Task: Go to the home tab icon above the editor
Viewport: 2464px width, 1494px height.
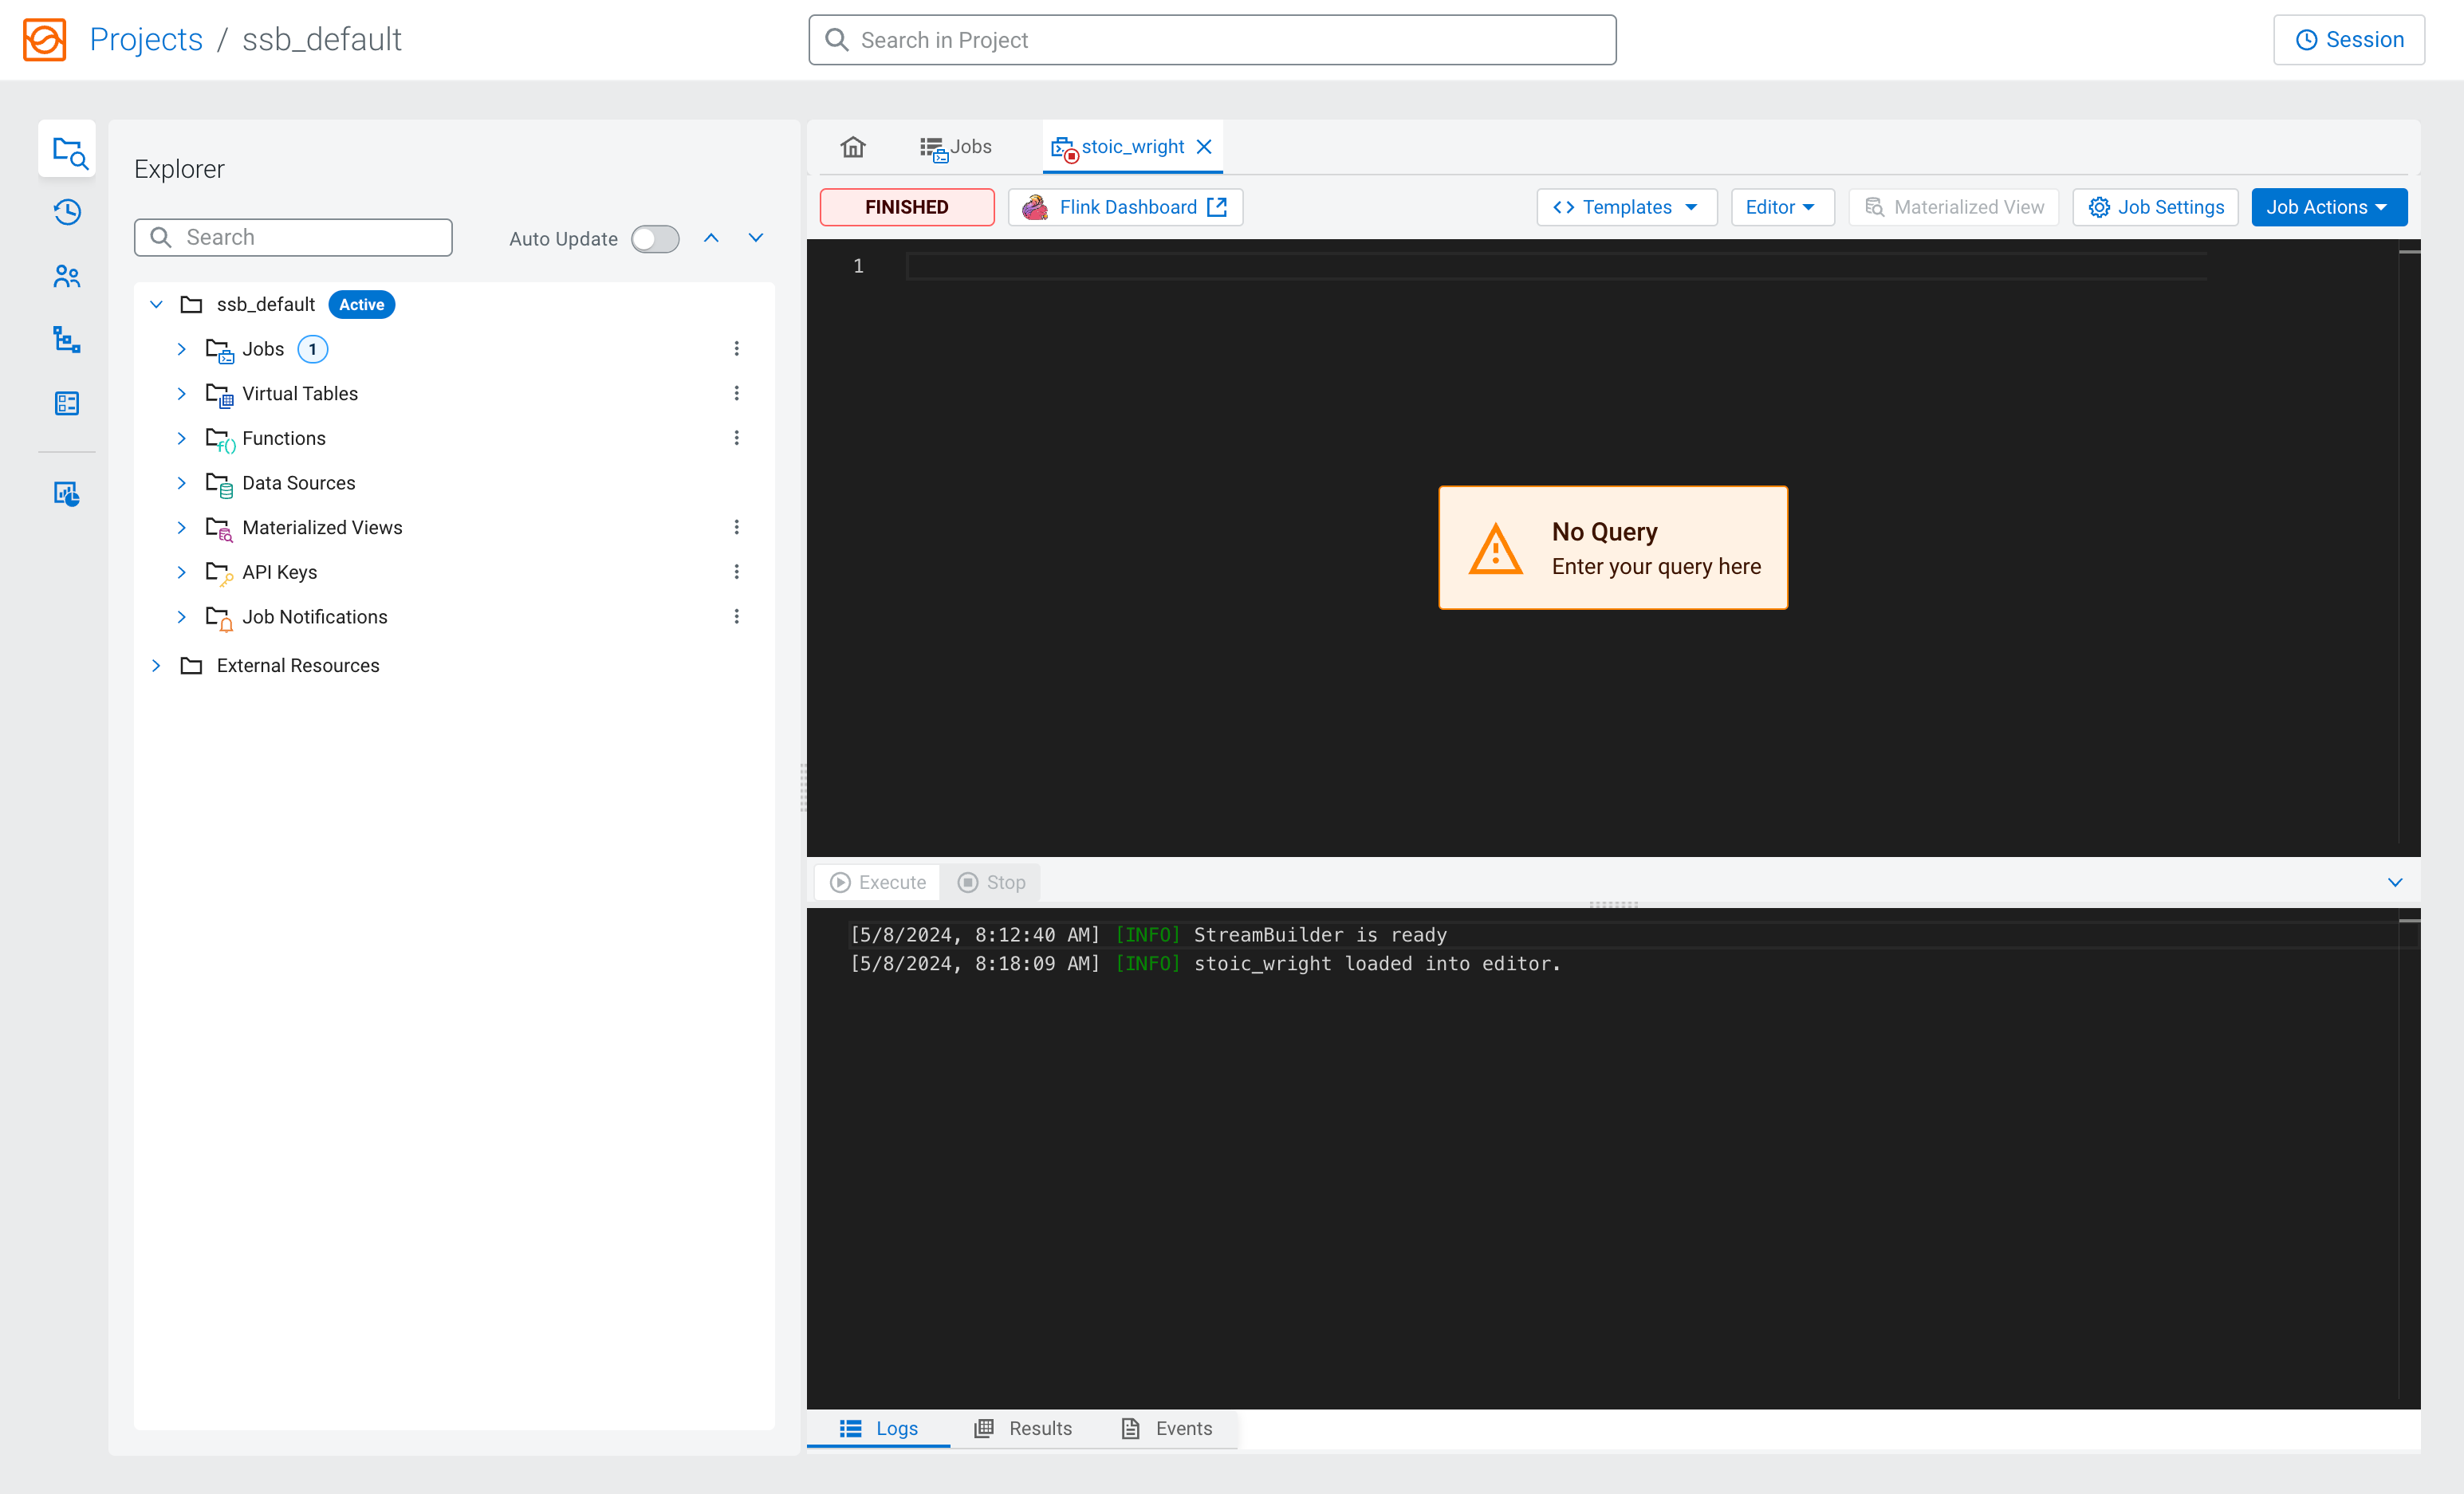Action: [853, 146]
